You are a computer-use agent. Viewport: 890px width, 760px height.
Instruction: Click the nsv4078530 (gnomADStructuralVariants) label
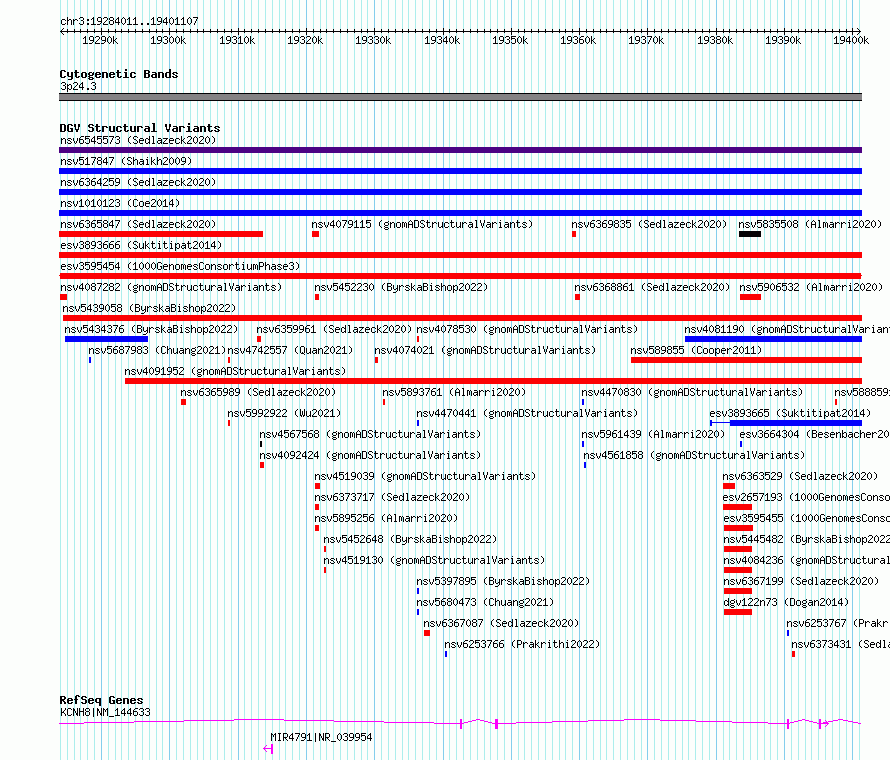click(527, 329)
